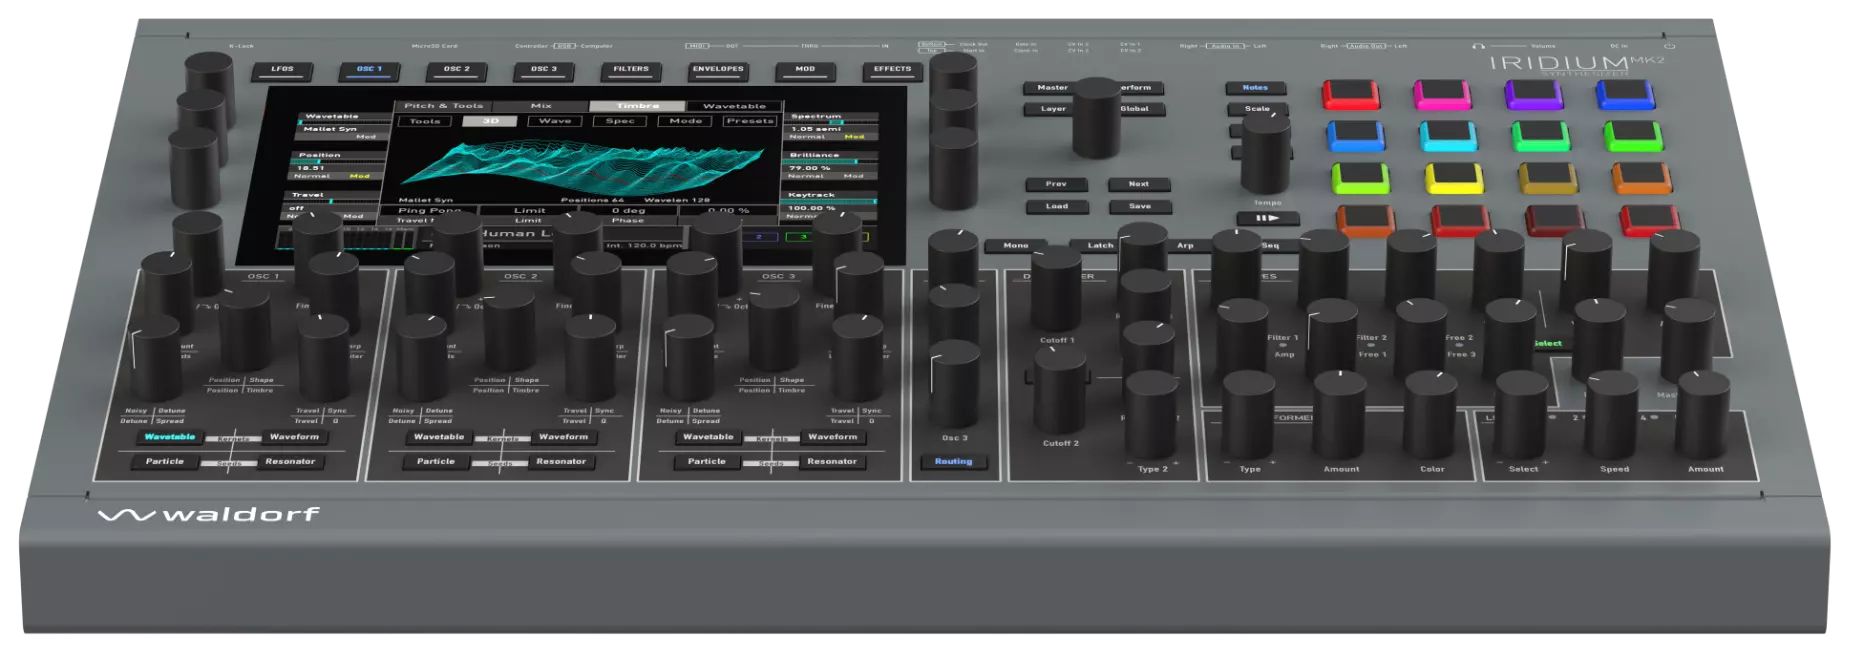Select the 3D view on display
The width and height of the screenshot is (1850, 653).
click(x=490, y=121)
